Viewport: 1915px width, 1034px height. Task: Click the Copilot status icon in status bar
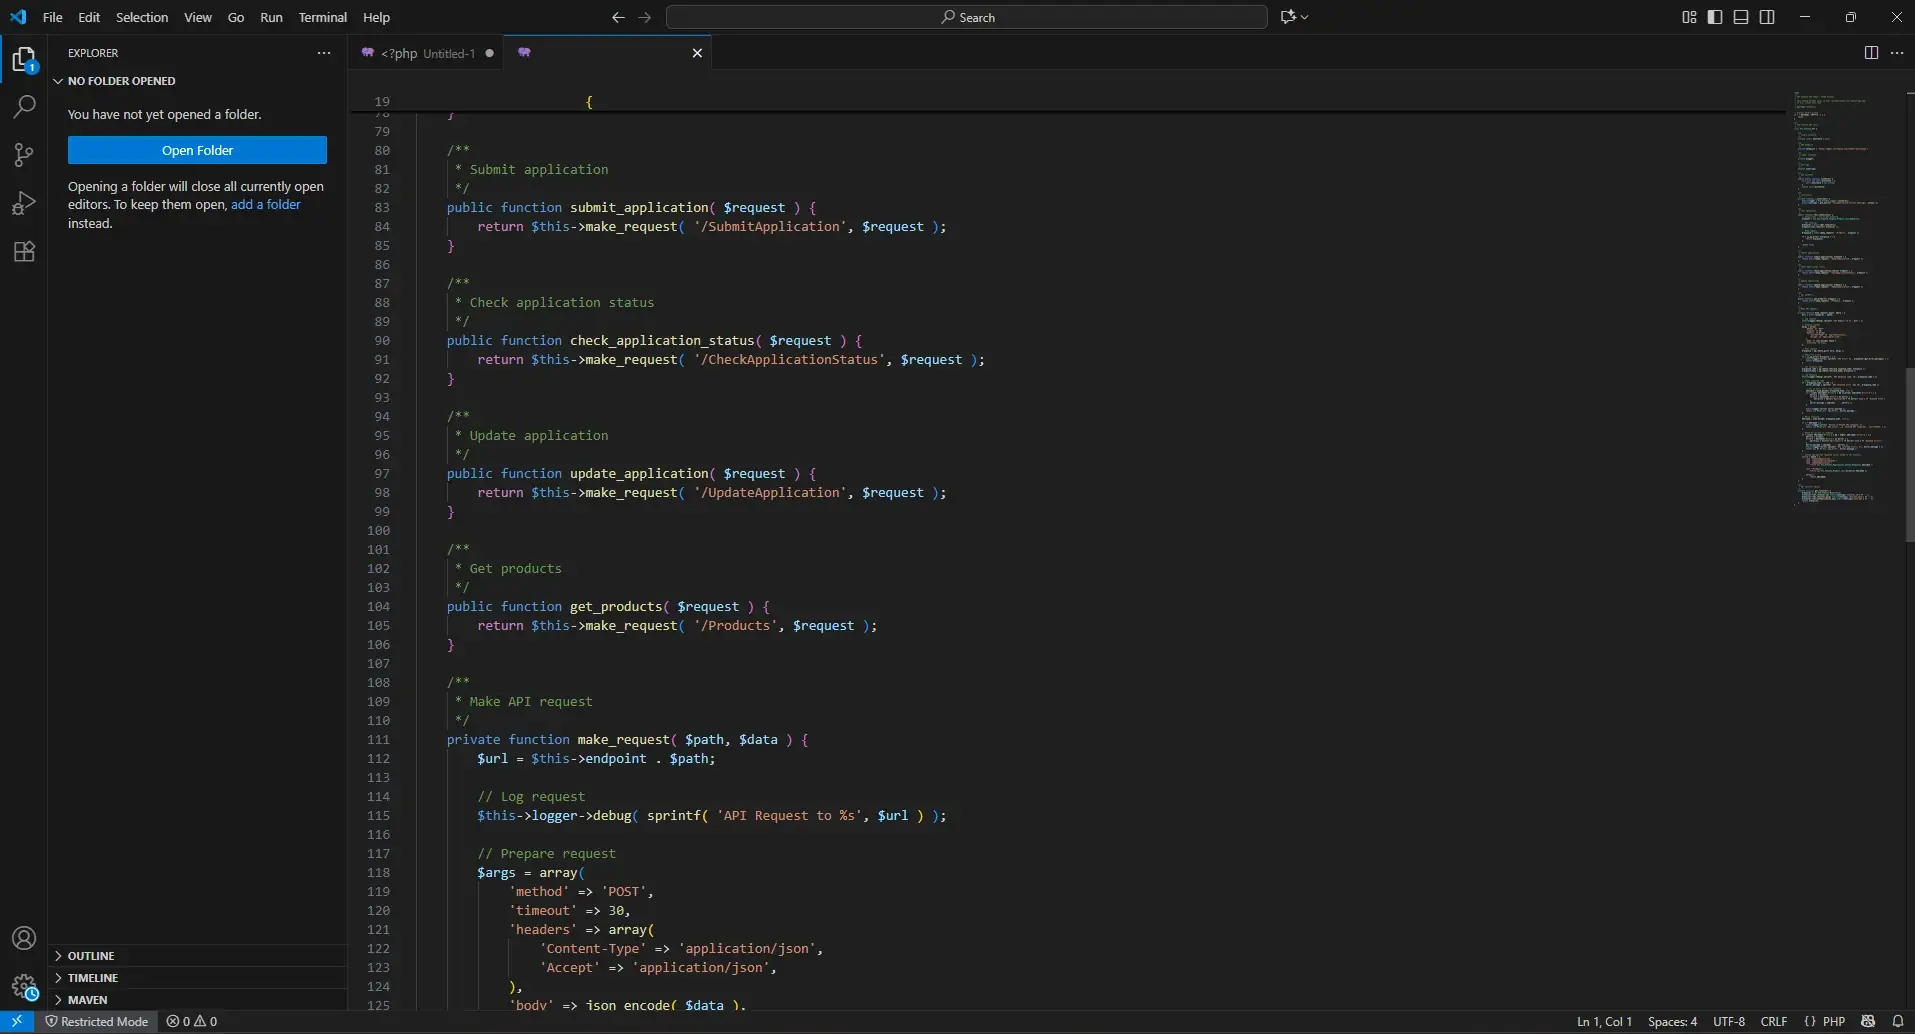[x=1868, y=1021]
